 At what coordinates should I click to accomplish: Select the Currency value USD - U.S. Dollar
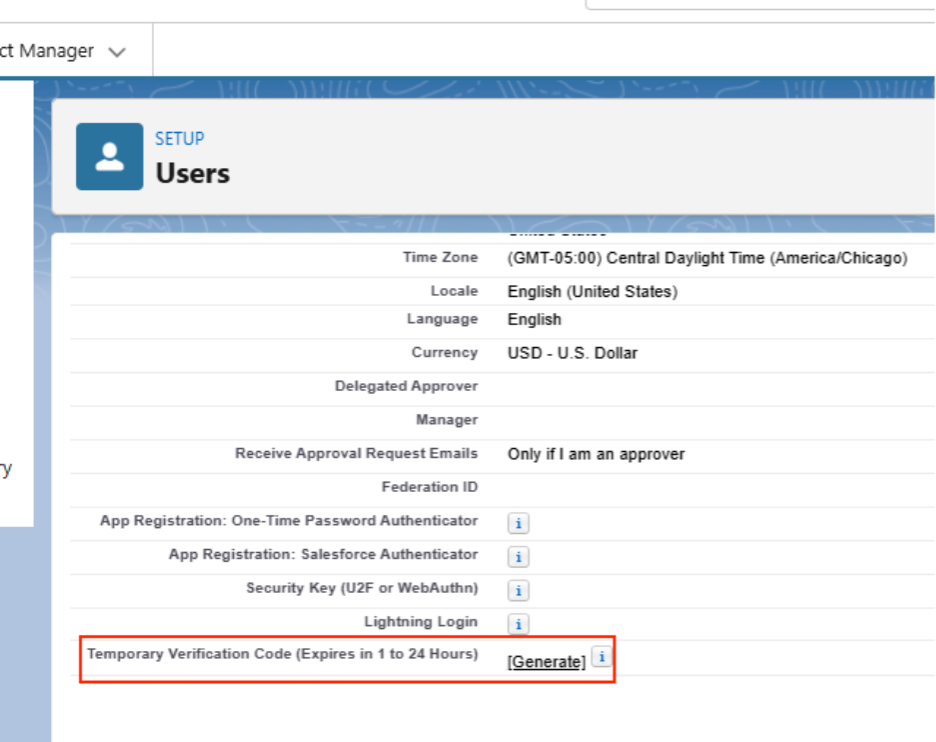click(572, 353)
